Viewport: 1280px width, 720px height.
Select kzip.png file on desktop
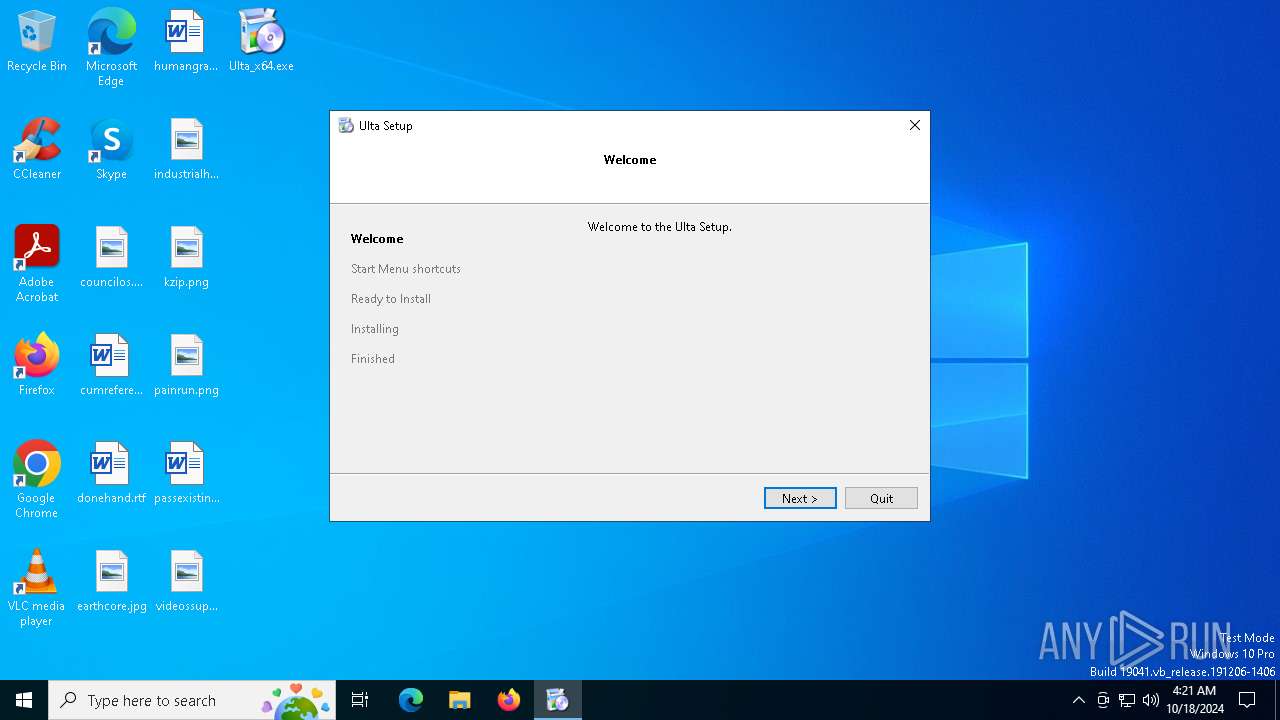186,258
